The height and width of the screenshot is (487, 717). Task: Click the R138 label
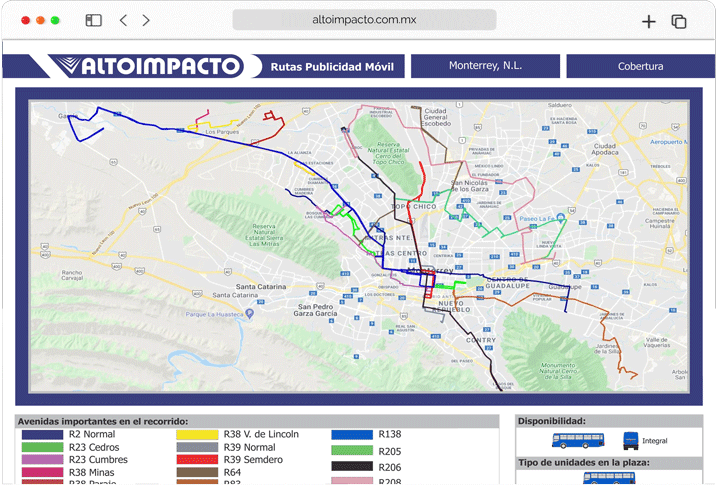[x=390, y=434]
